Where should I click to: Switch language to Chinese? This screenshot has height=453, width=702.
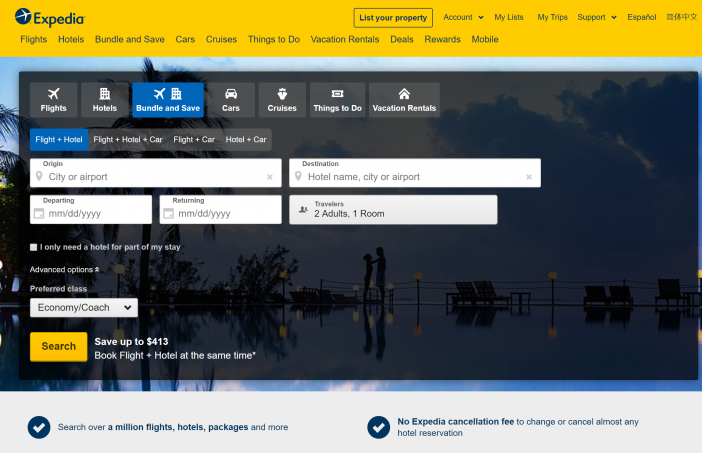click(x=681, y=17)
